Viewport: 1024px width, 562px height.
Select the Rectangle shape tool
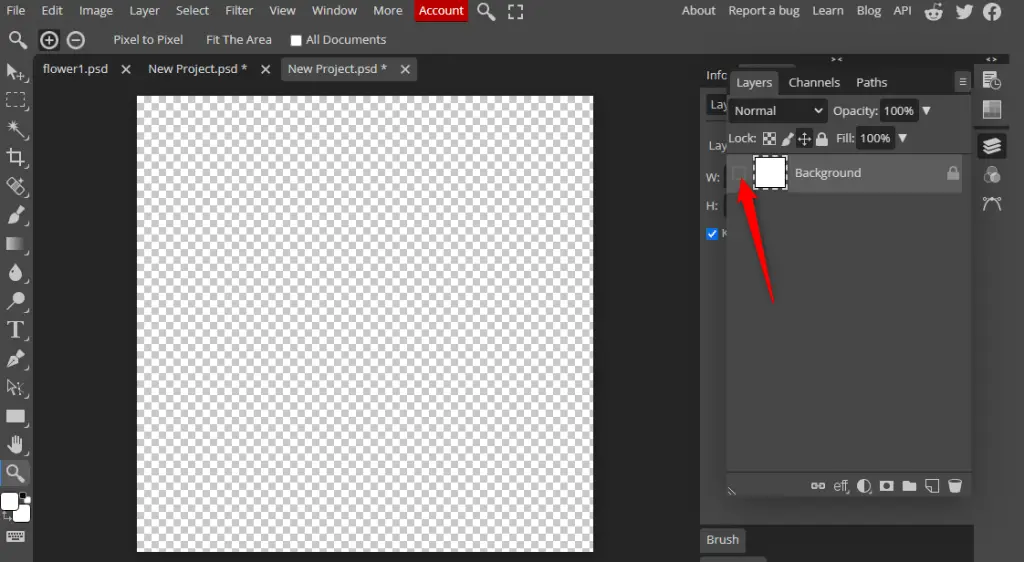[15, 416]
